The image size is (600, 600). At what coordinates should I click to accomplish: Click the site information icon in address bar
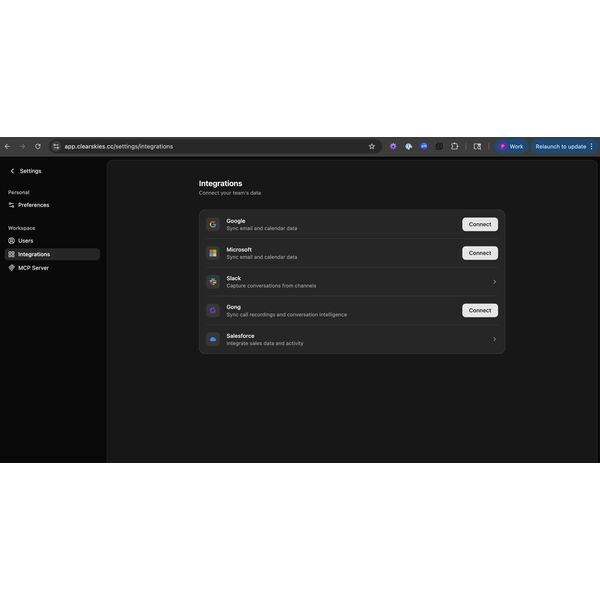56,146
